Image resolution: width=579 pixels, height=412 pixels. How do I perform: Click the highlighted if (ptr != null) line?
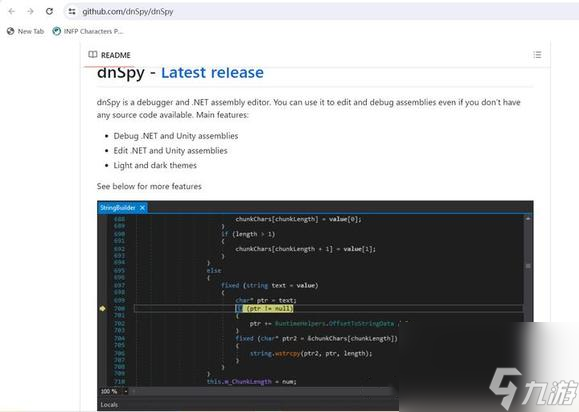pyautogui.click(x=264, y=308)
